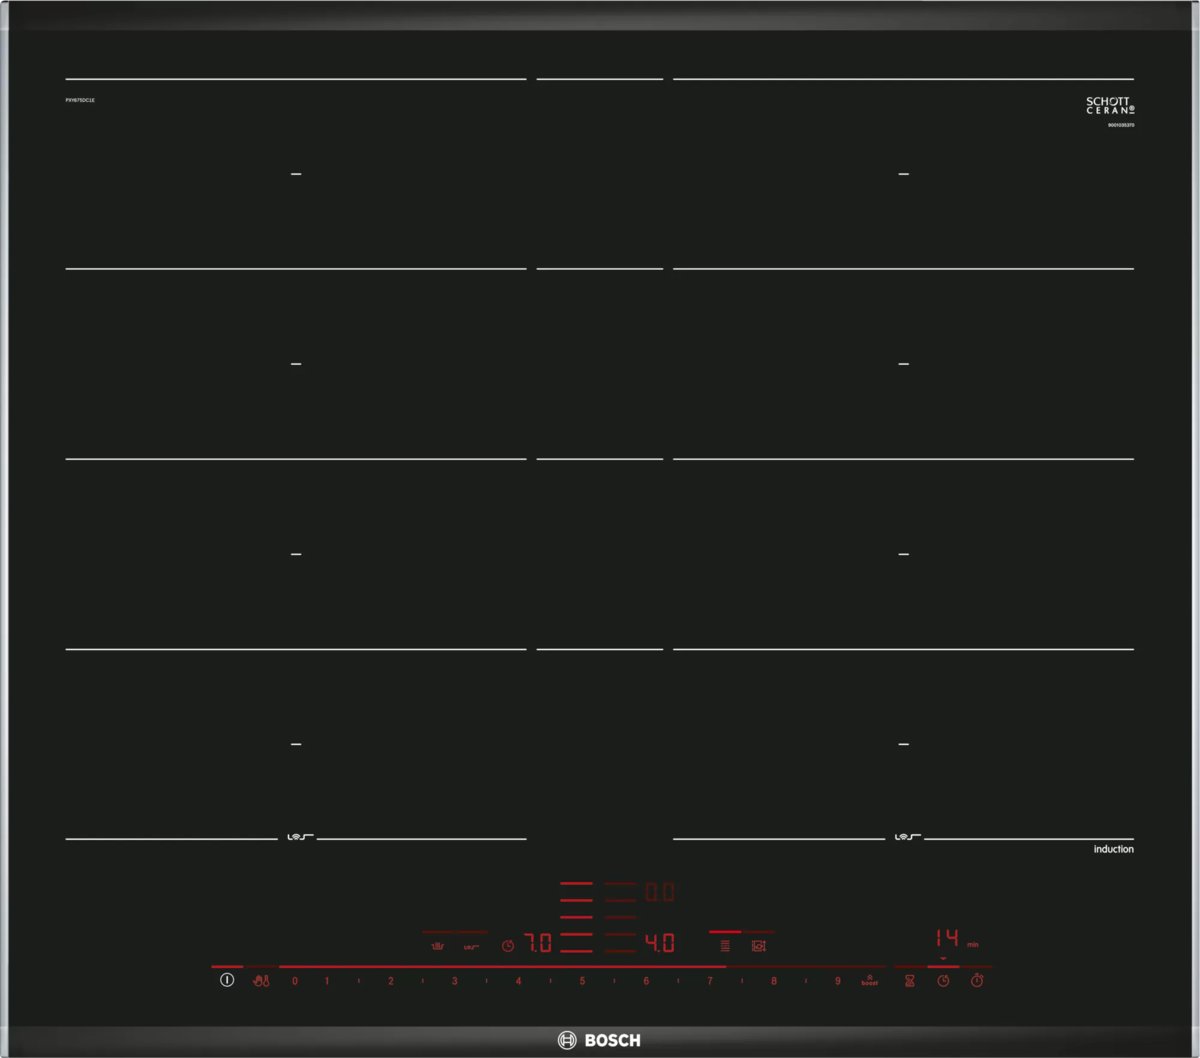Tap the childproof lock key beside power
Screen dimensions: 1200x1058
pyautogui.click(x=262, y=981)
